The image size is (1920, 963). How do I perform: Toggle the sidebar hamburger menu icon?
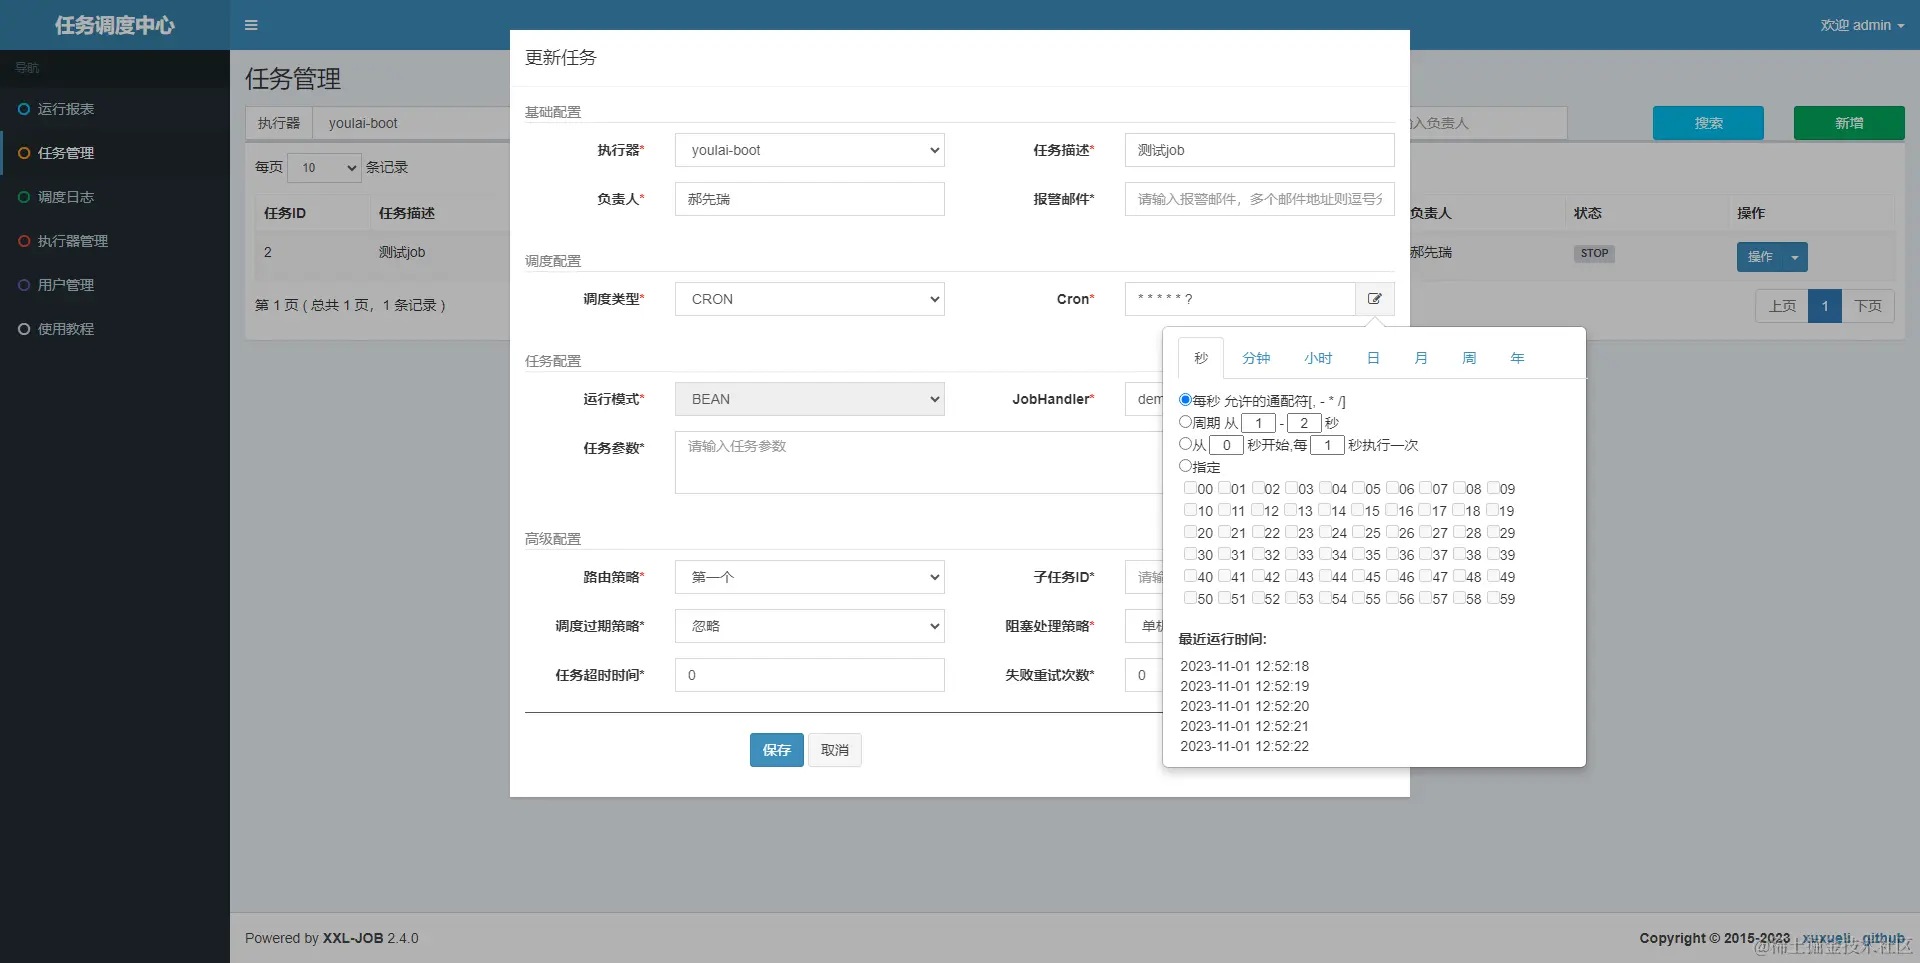pos(251,25)
